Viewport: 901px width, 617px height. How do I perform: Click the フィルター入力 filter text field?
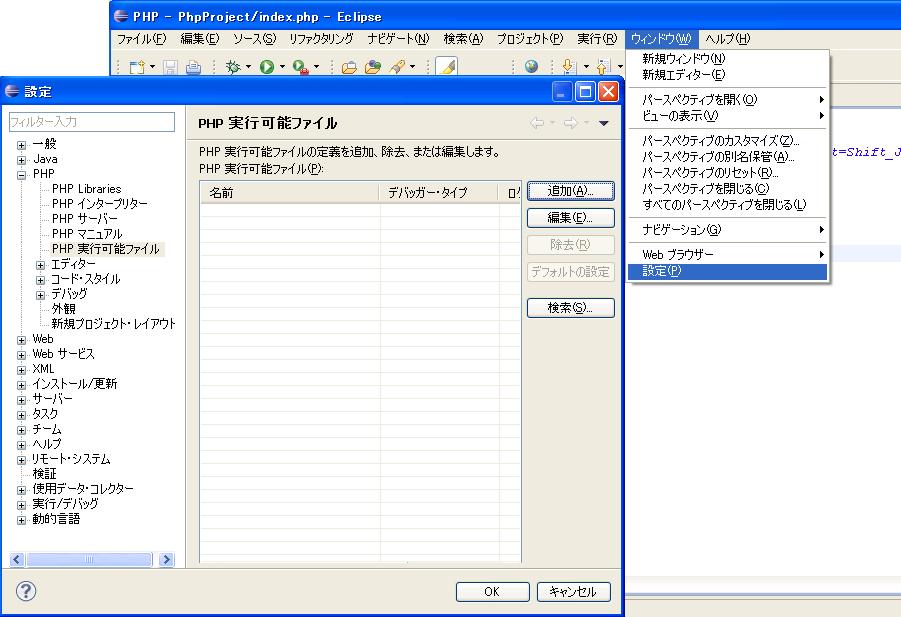pos(92,122)
